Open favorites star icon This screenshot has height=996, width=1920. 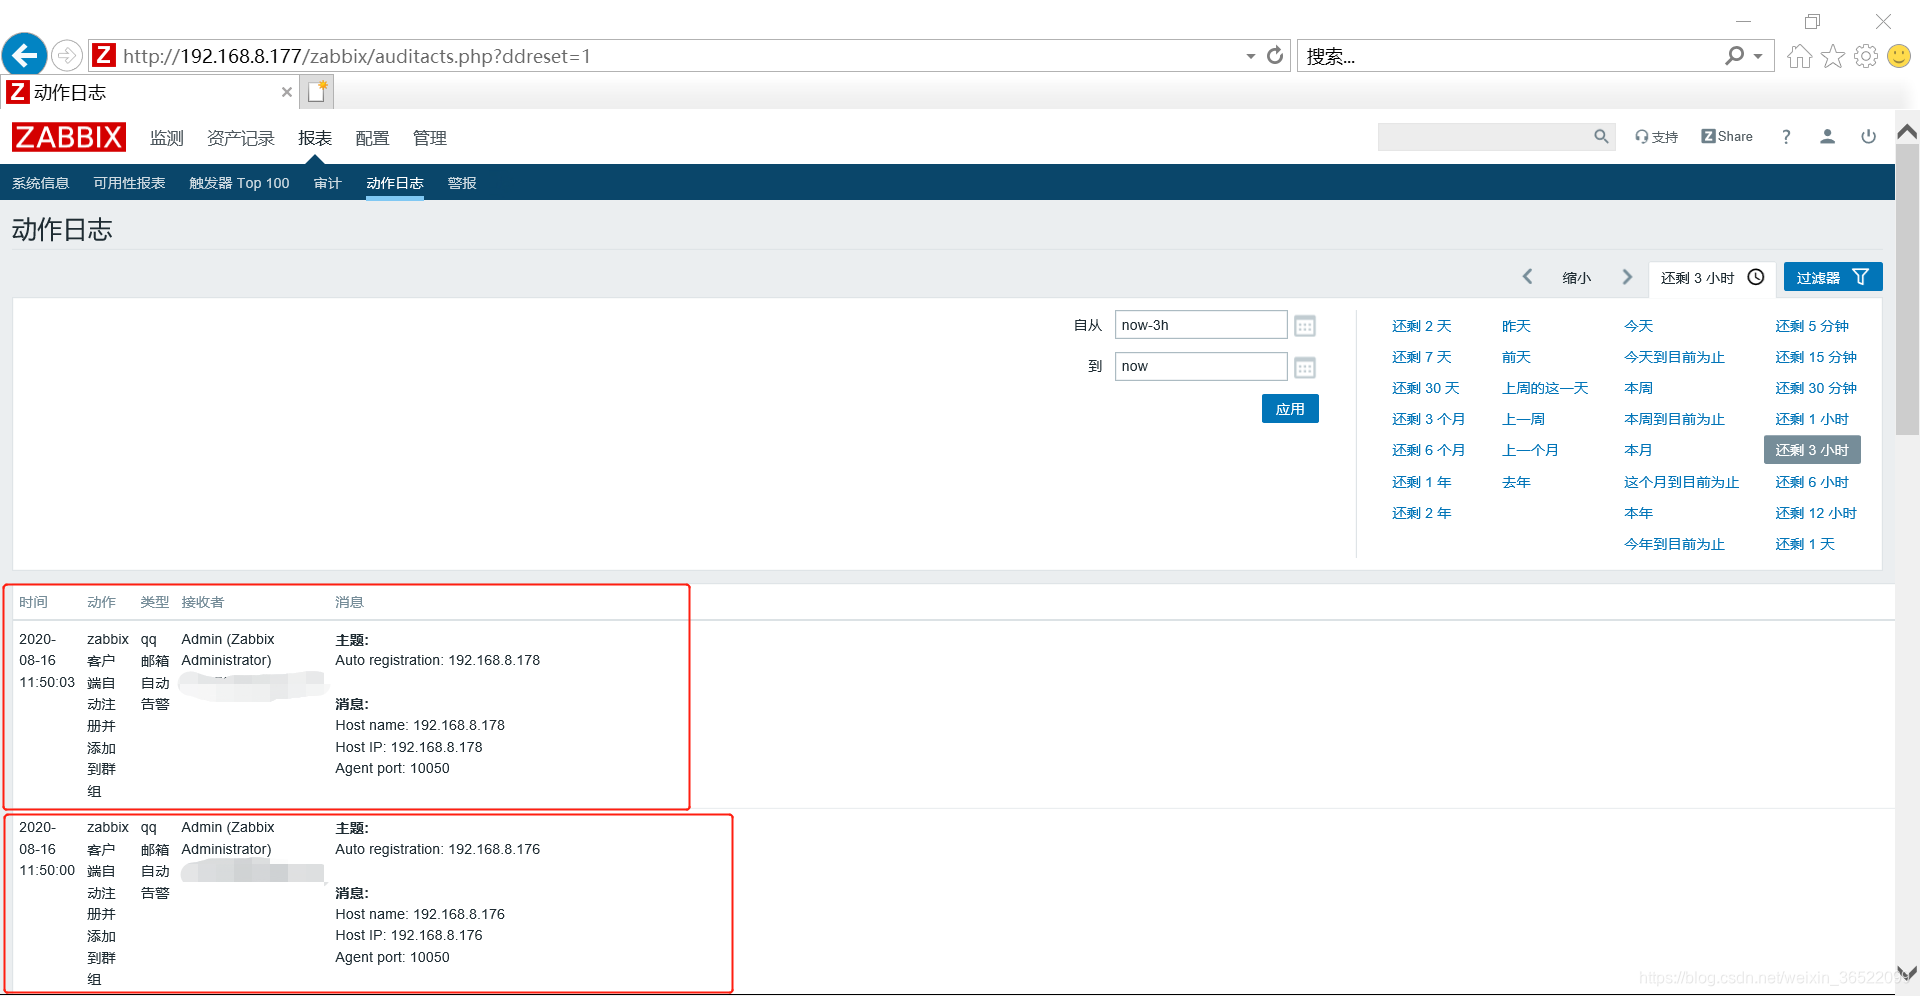1832,56
